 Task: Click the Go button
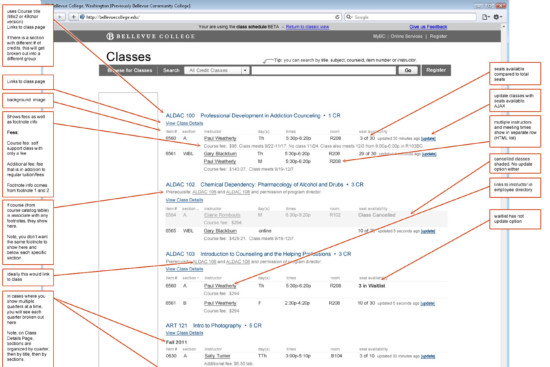408,70
